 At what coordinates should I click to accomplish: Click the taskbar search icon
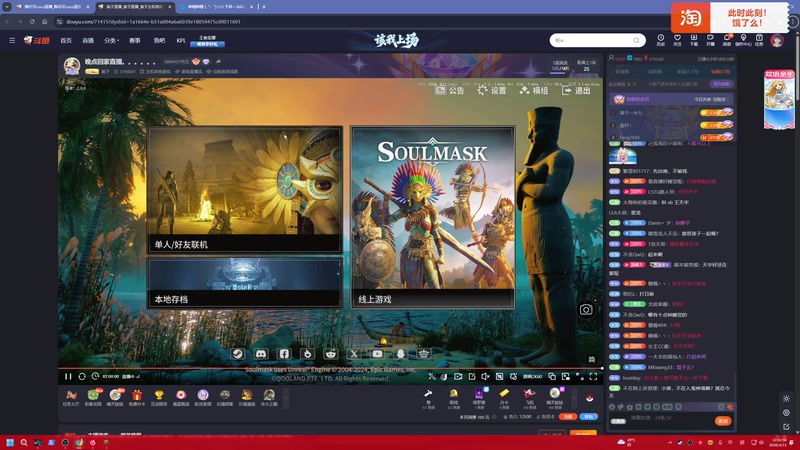pyautogui.click(x=23, y=442)
